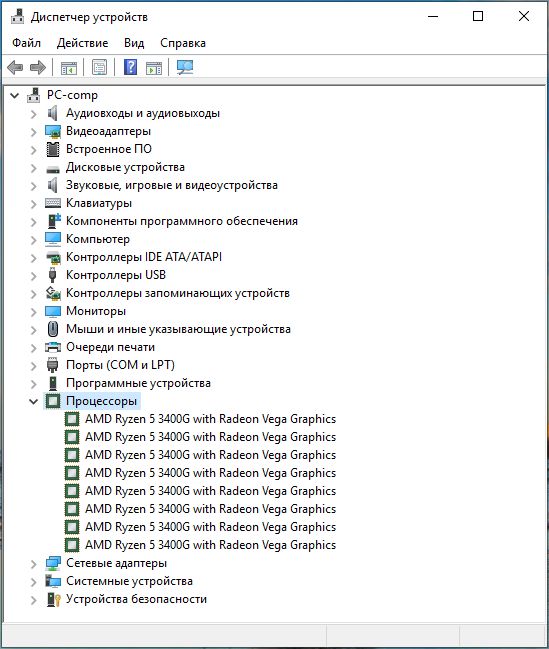Select the PC-comp label

point(72,95)
